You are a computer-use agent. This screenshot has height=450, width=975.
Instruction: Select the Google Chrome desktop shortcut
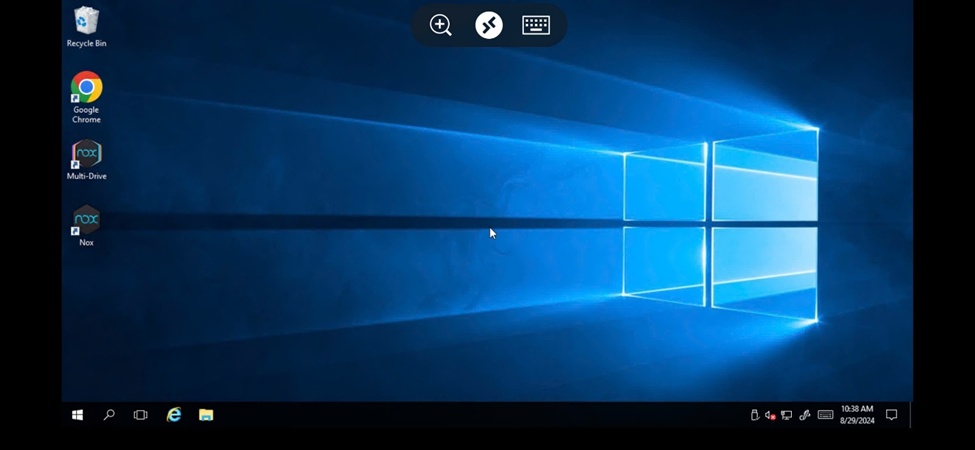86,97
